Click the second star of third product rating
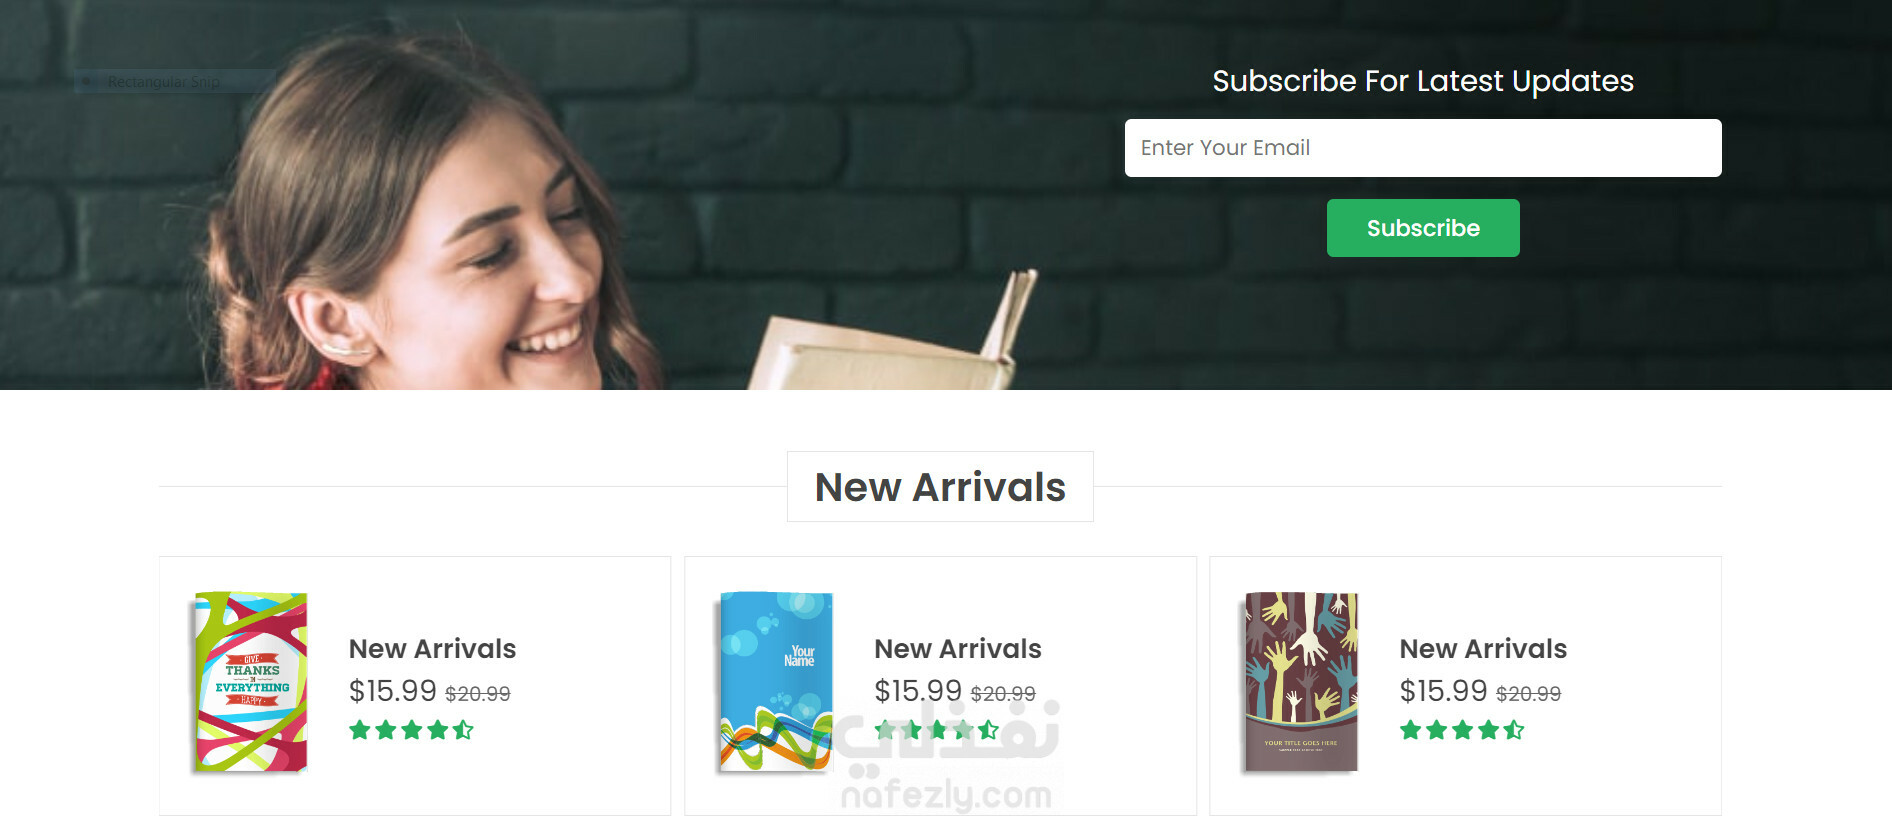The width and height of the screenshot is (1892, 834). tap(1437, 730)
